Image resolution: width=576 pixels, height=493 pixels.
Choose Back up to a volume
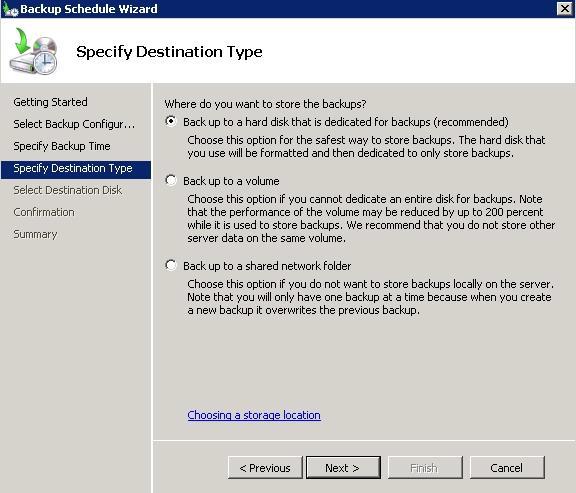(x=171, y=180)
